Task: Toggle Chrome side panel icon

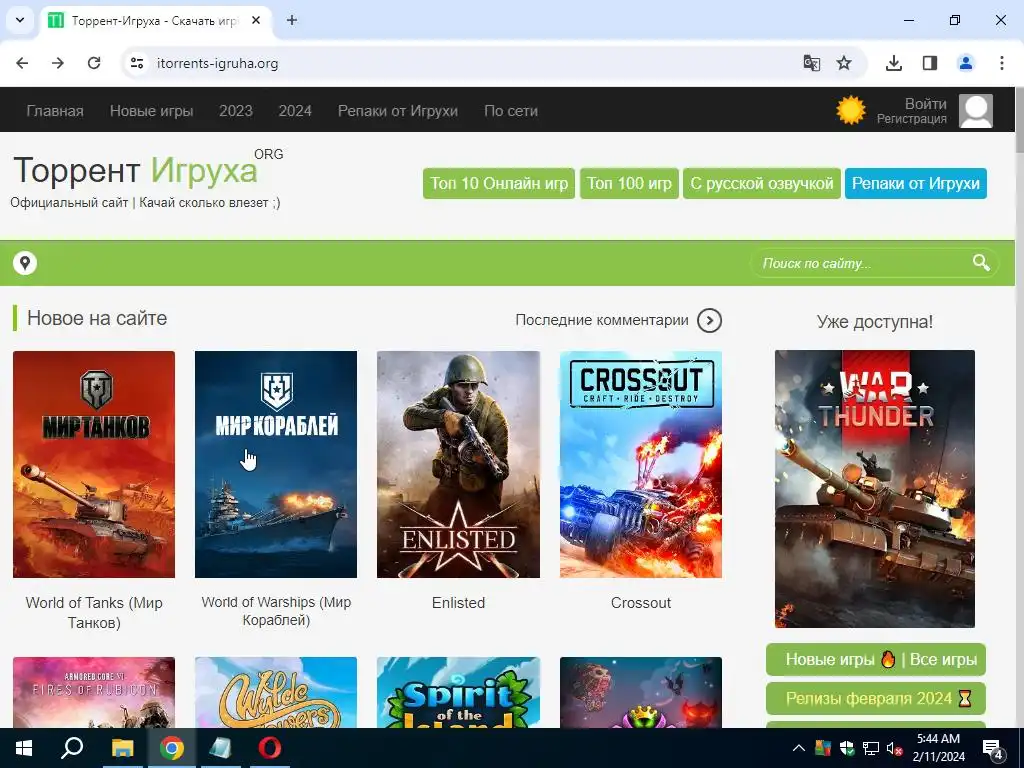Action: [x=929, y=63]
